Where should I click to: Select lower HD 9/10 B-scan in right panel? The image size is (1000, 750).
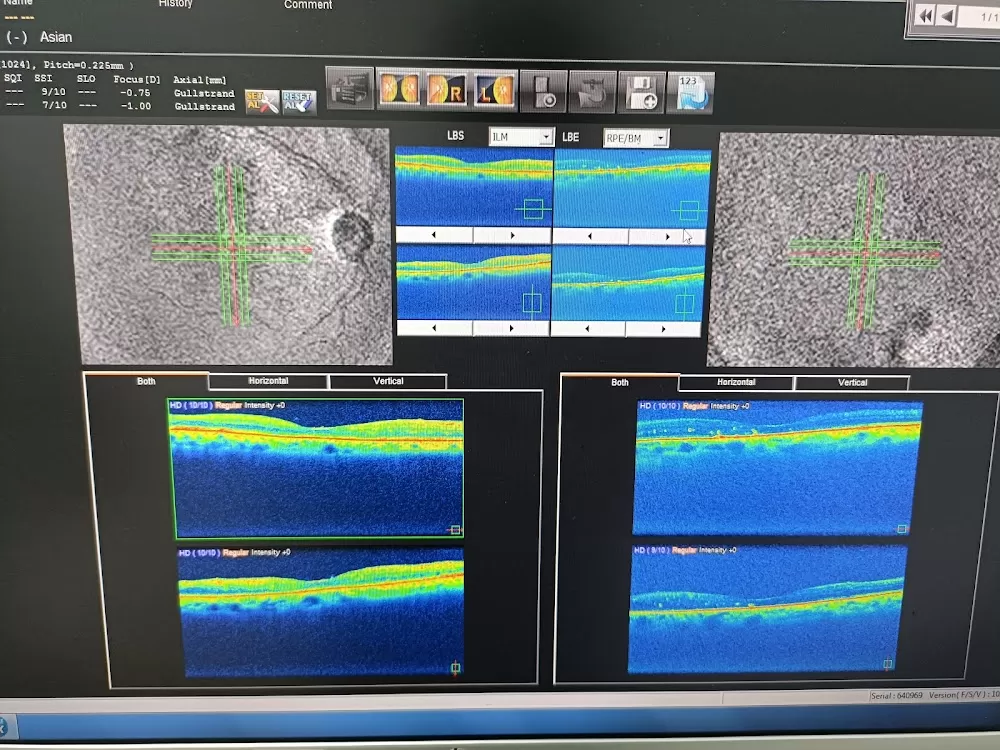767,608
